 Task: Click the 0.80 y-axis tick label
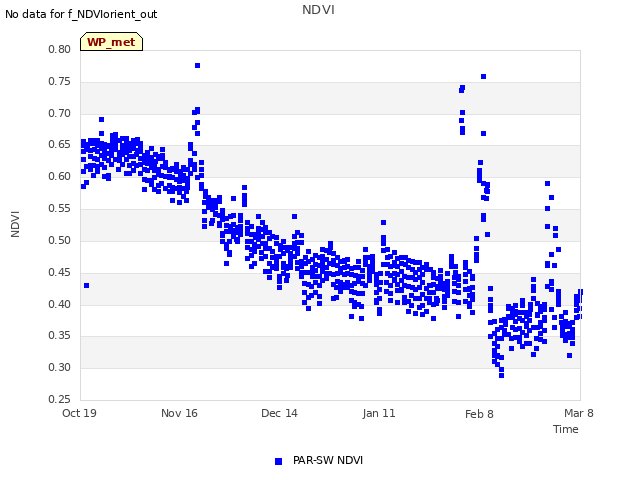[60, 49]
